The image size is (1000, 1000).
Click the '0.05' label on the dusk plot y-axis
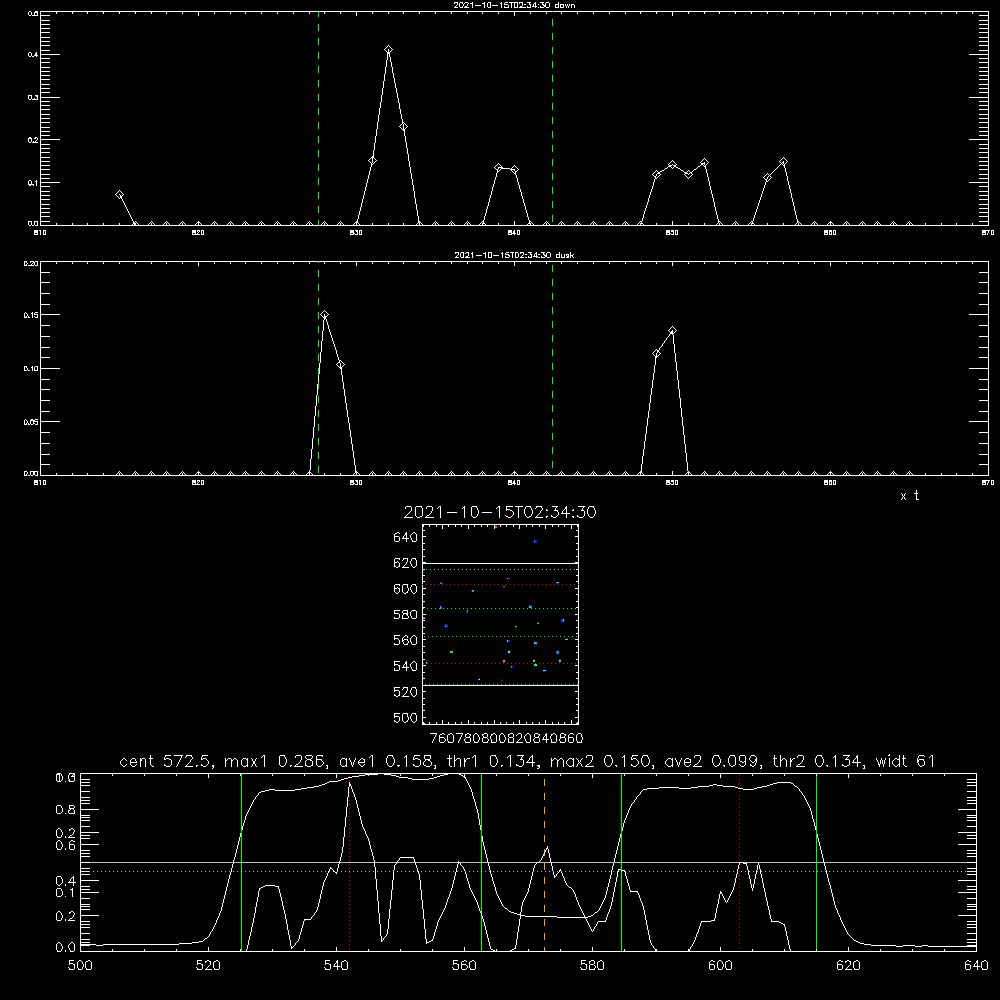tap(33, 422)
